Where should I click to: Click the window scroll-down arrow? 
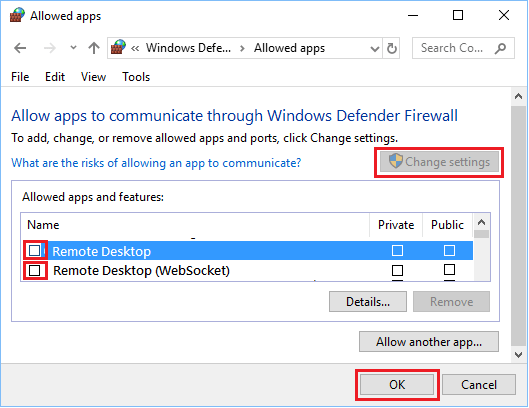[519, 355]
